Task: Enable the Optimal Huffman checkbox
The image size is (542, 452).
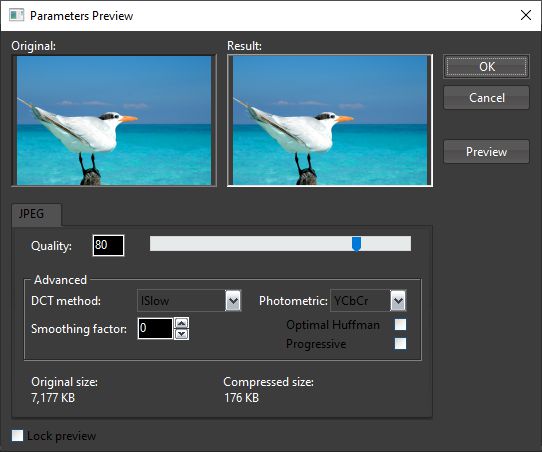Action: tap(400, 324)
